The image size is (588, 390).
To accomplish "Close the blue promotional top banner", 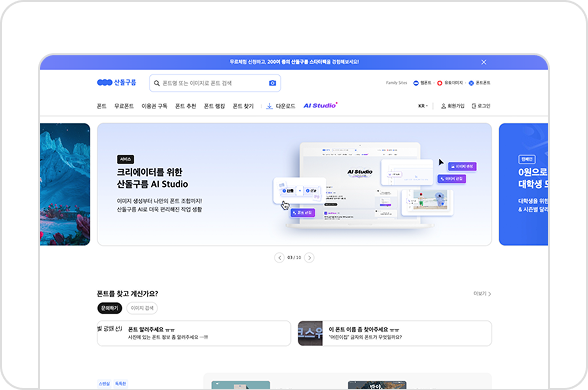I will 484,62.
